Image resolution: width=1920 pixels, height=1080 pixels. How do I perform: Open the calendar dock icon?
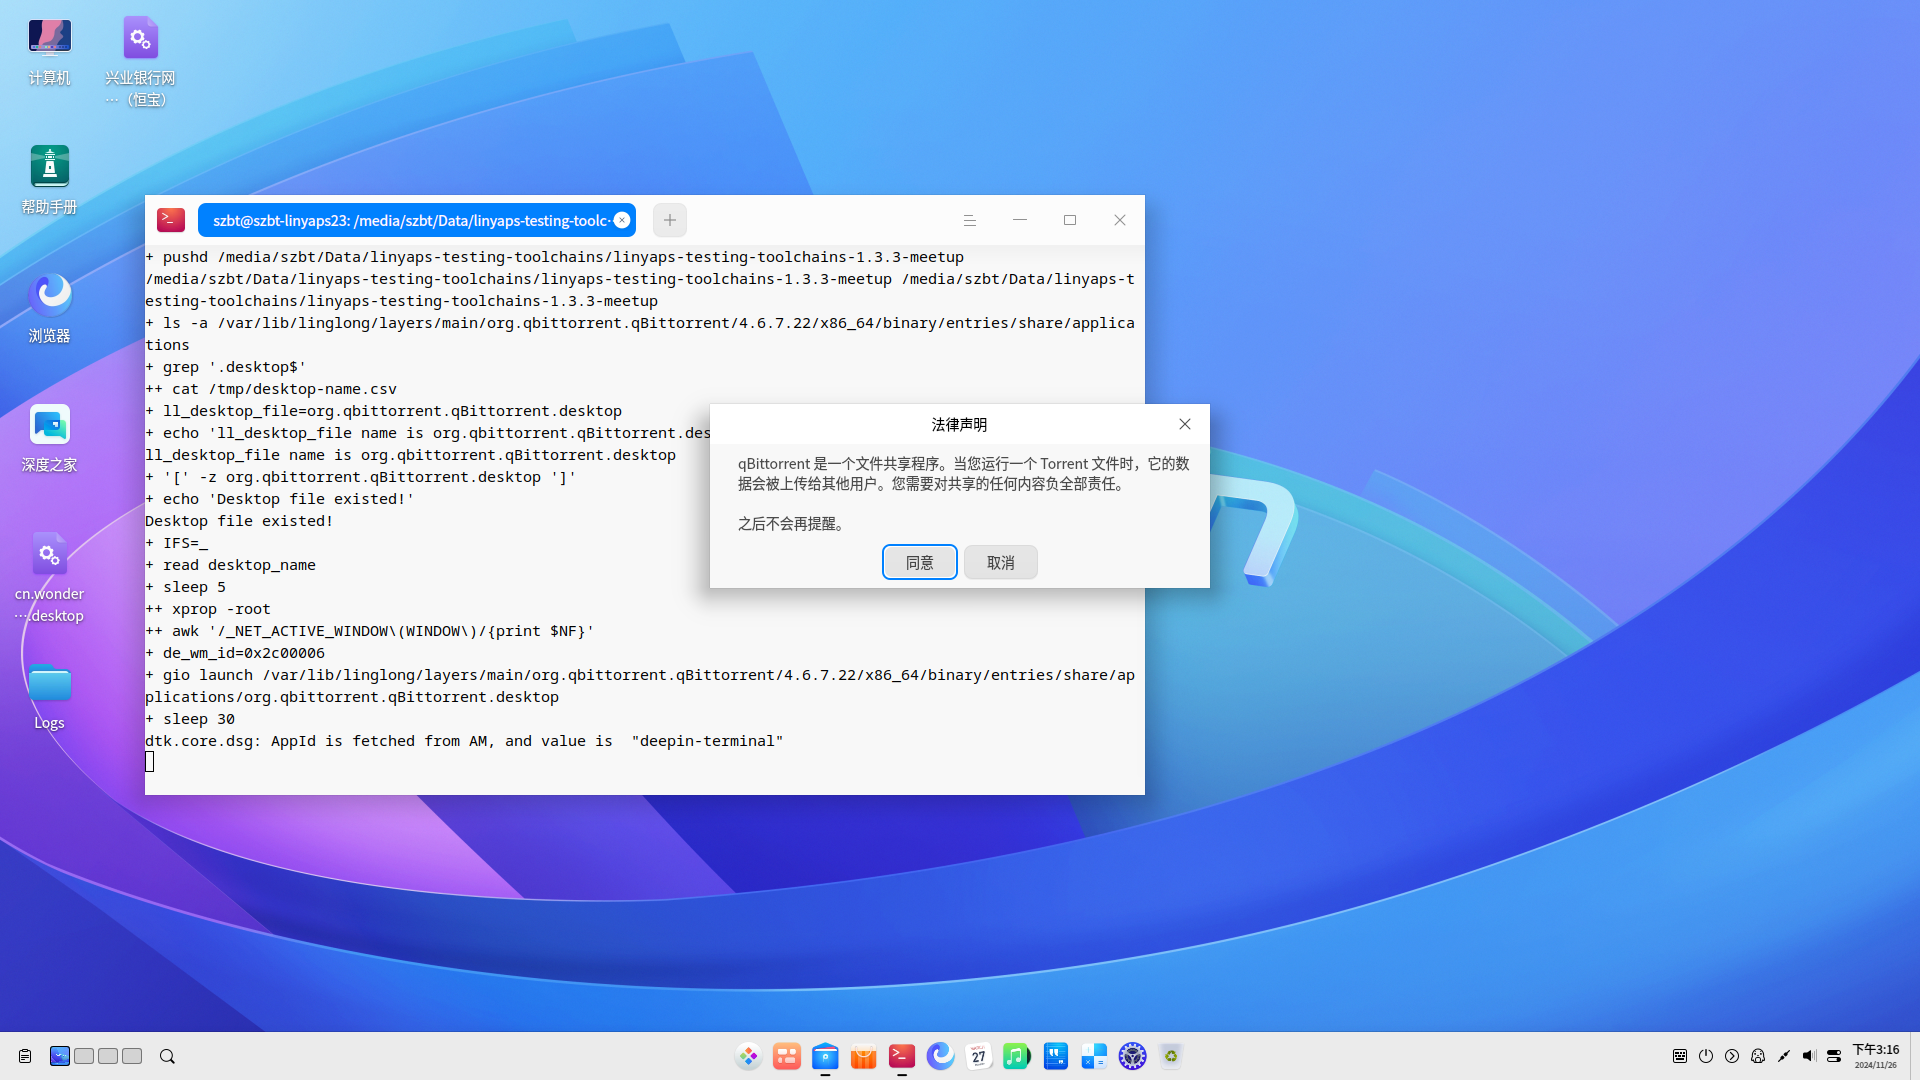(979, 1056)
